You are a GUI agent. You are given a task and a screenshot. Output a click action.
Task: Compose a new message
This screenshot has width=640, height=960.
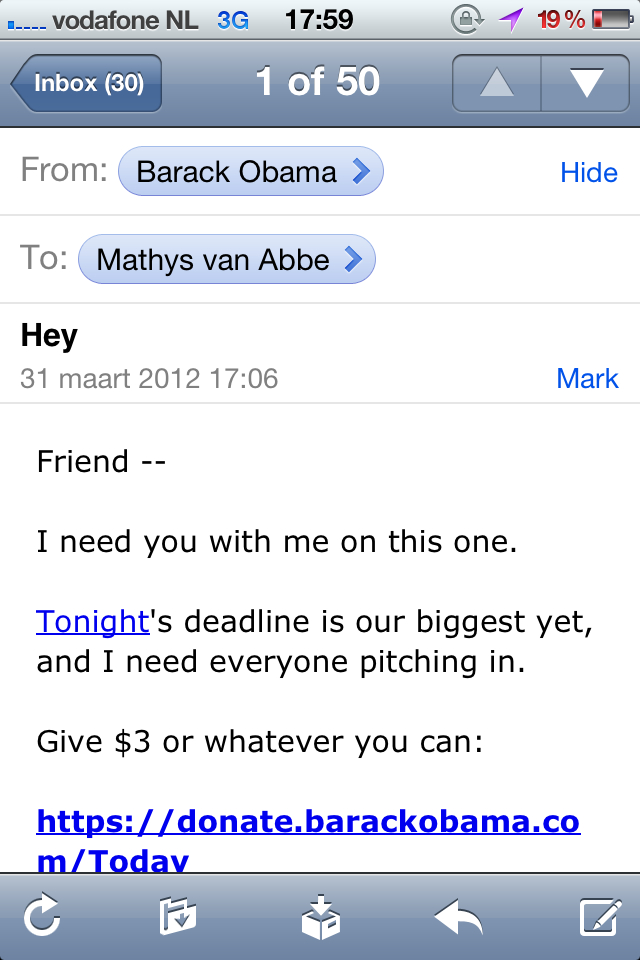600,916
